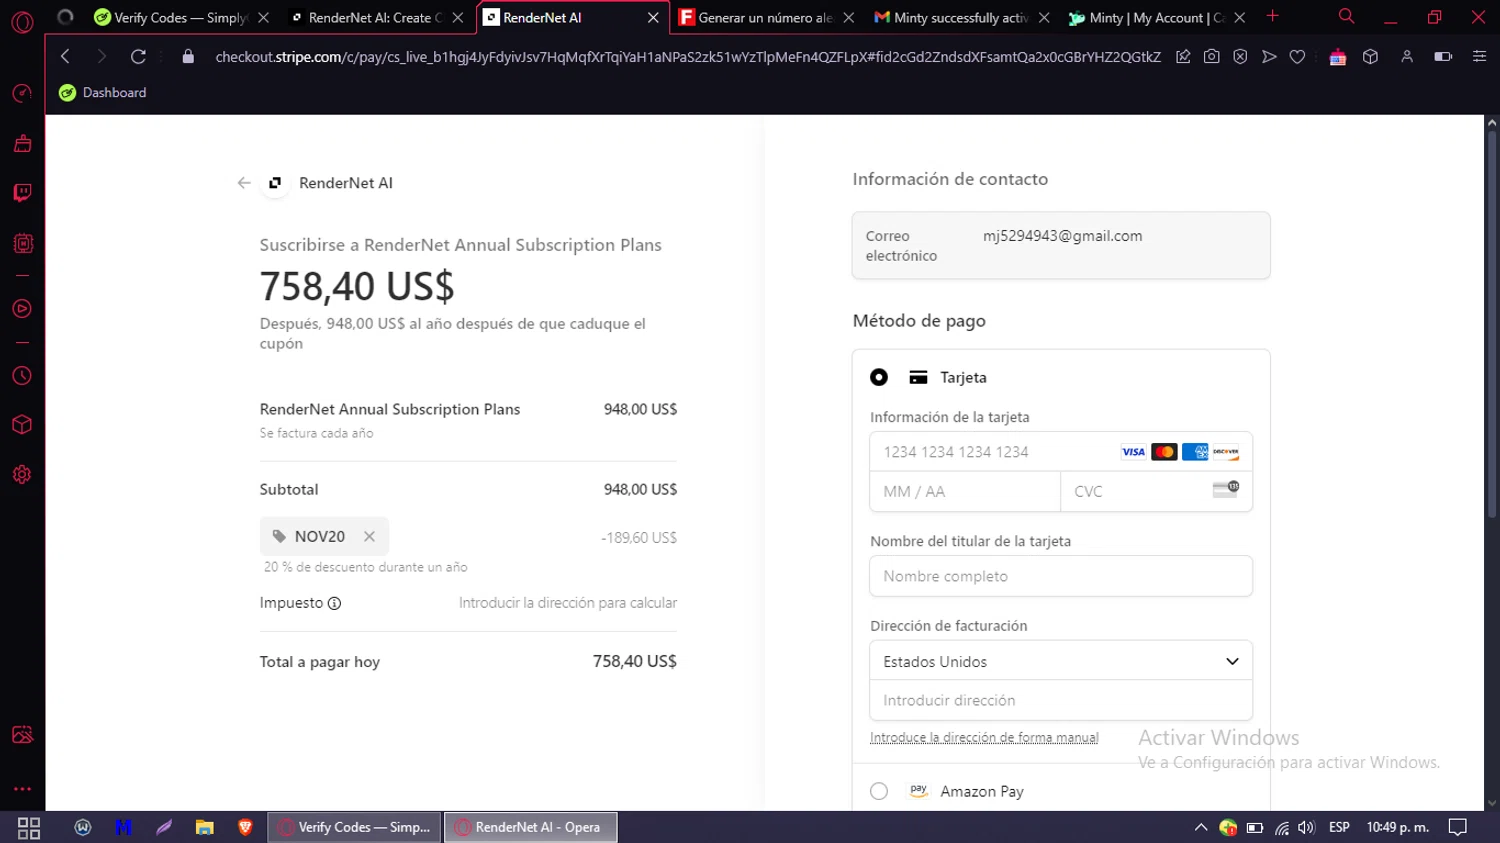Click Introducir dirección address field
This screenshot has height=843, width=1500.
[x=1061, y=701]
